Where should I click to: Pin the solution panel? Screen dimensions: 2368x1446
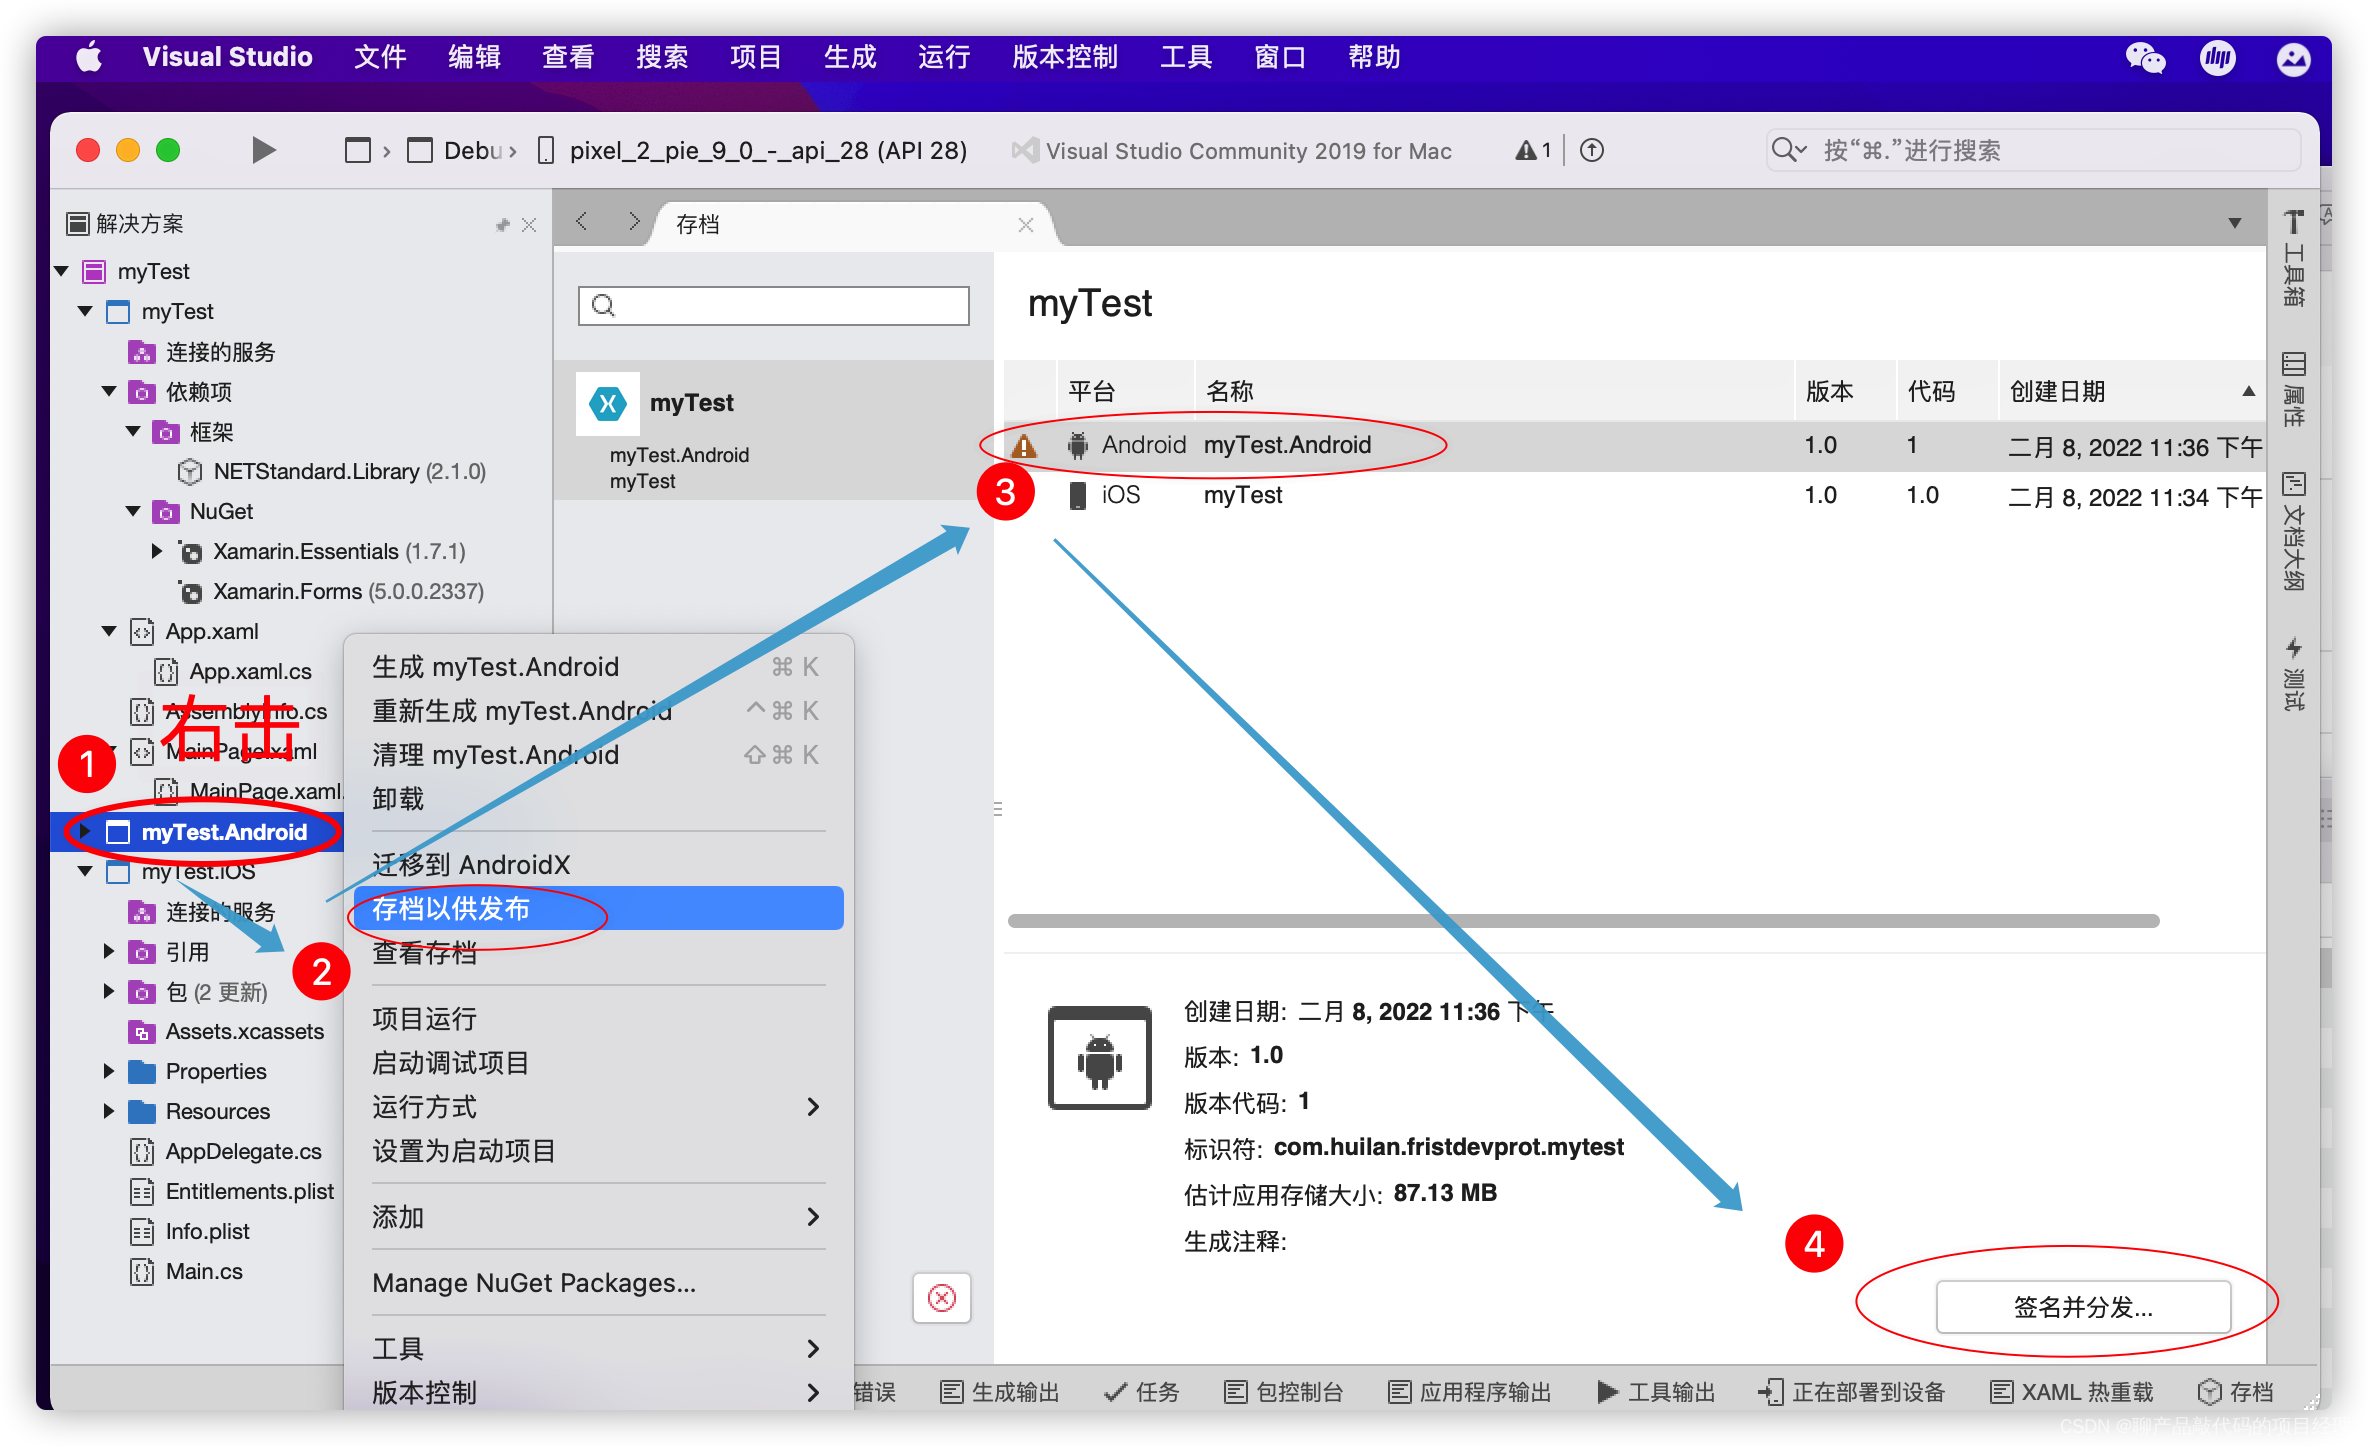[x=503, y=225]
